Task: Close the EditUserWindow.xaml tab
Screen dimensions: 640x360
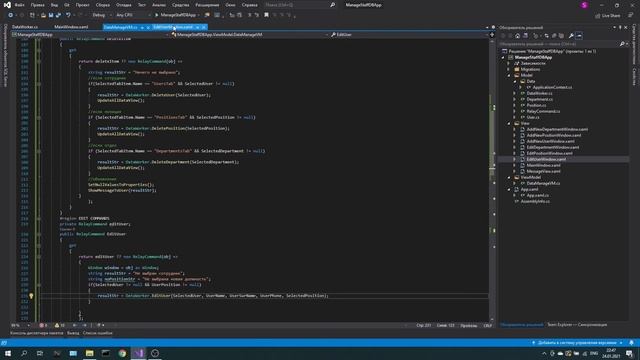Action: pyautogui.click(x=204, y=27)
